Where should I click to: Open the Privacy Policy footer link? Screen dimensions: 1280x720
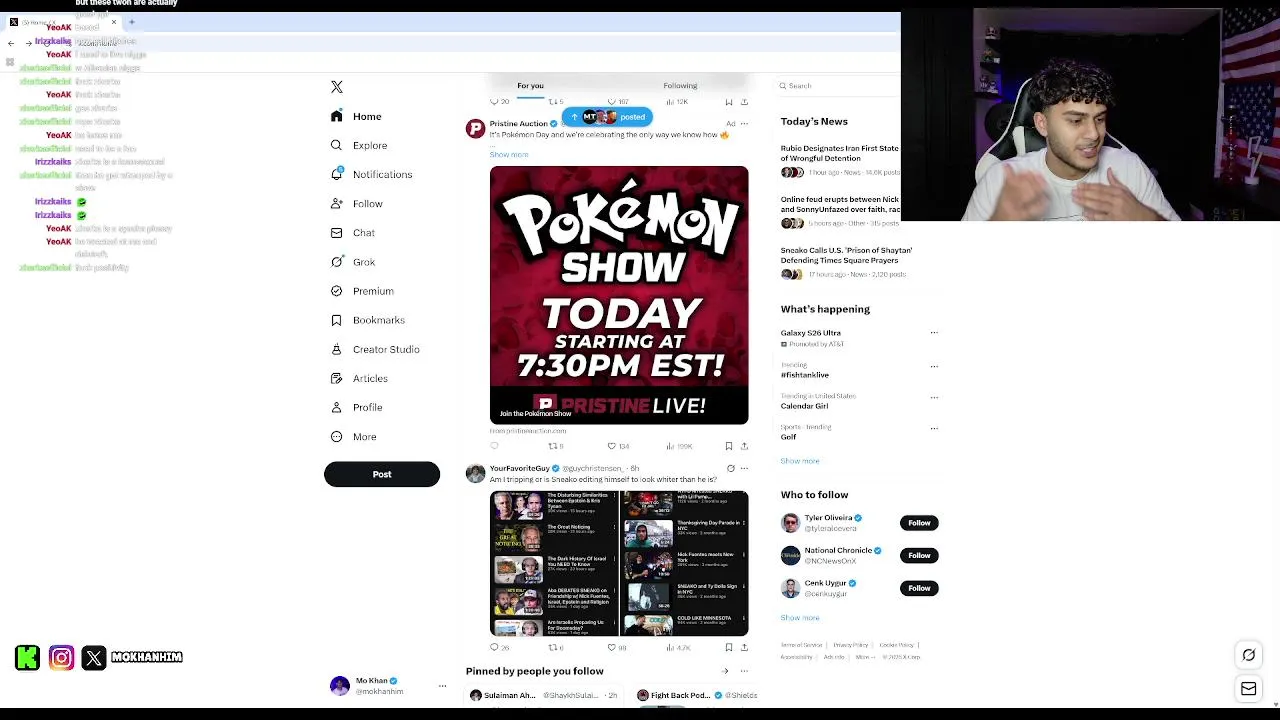click(851, 645)
